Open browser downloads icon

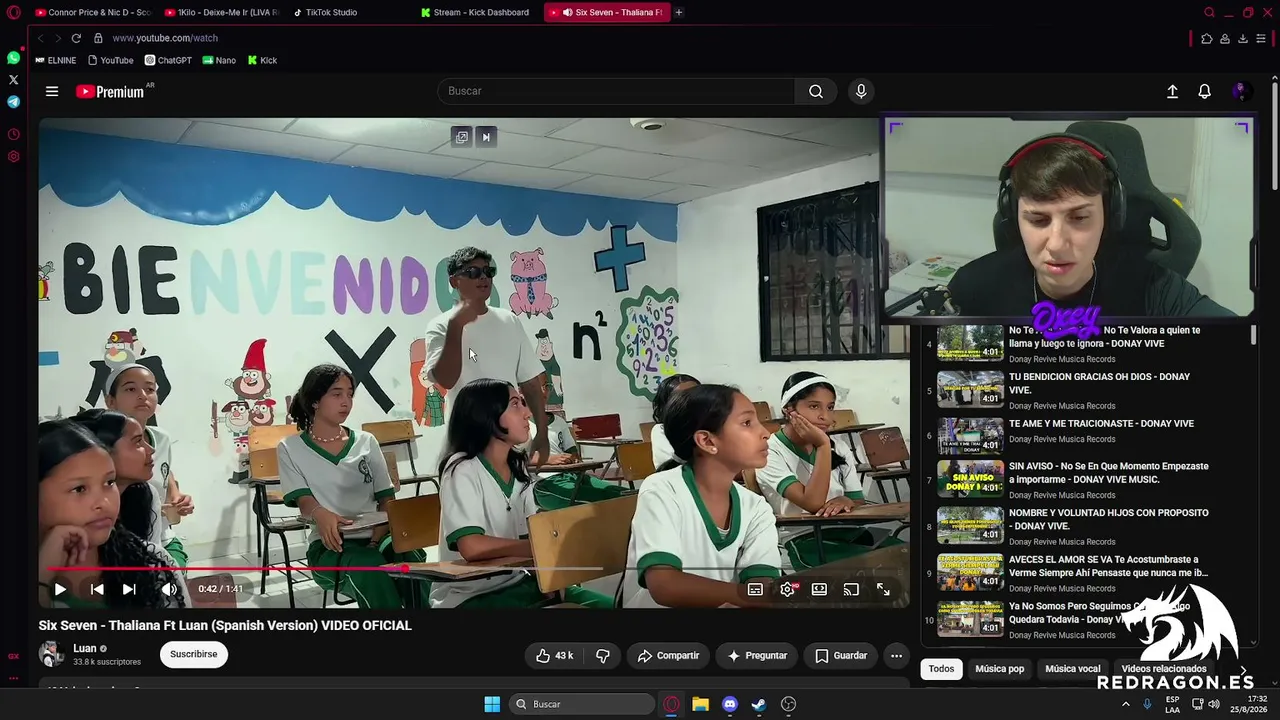(1242, 38)
